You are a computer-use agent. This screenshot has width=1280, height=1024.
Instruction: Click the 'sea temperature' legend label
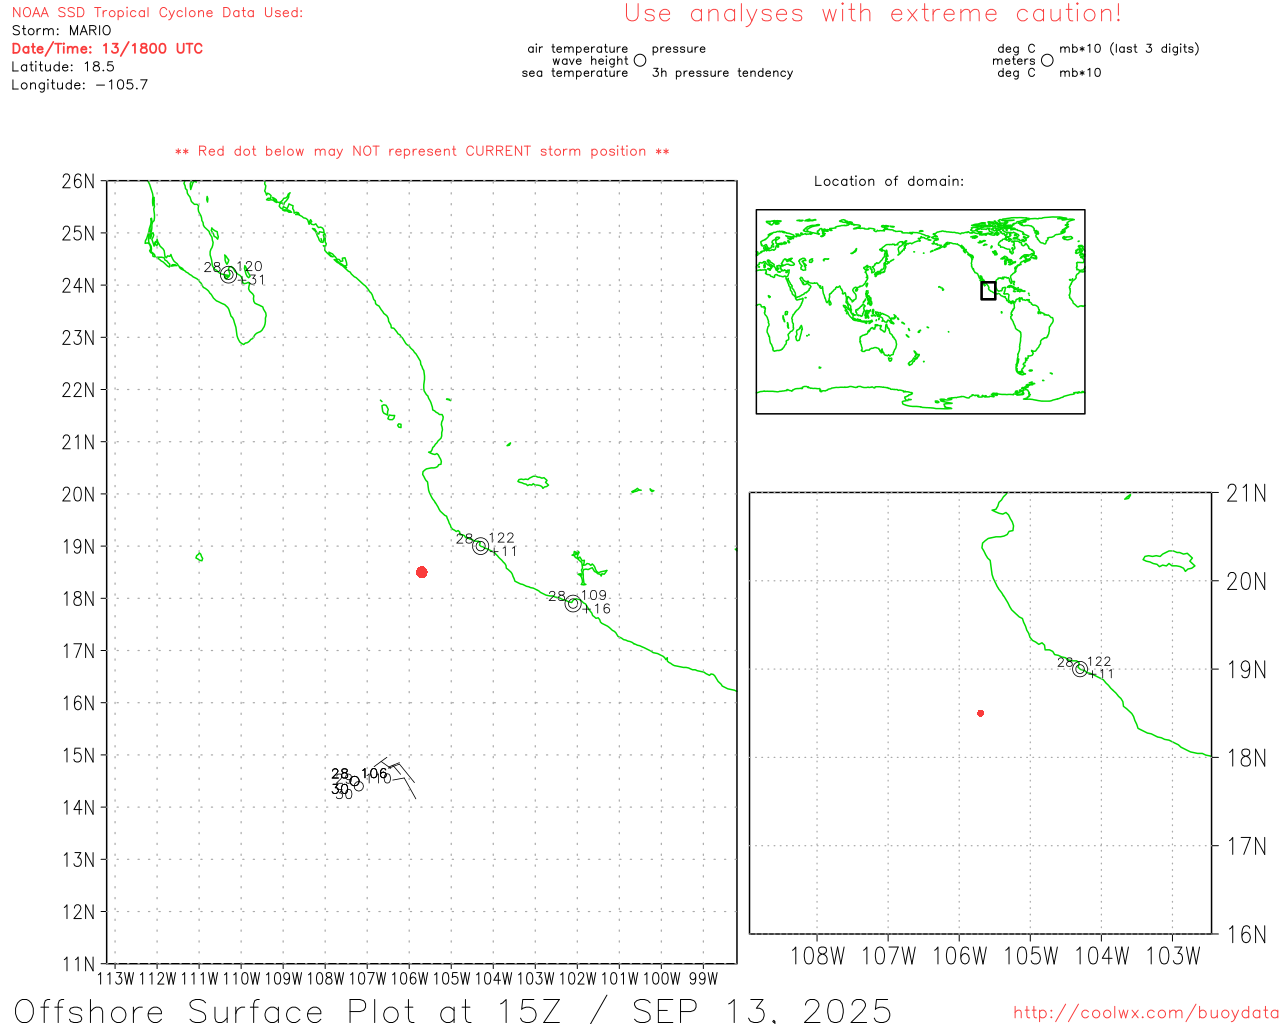pos(575,73)
